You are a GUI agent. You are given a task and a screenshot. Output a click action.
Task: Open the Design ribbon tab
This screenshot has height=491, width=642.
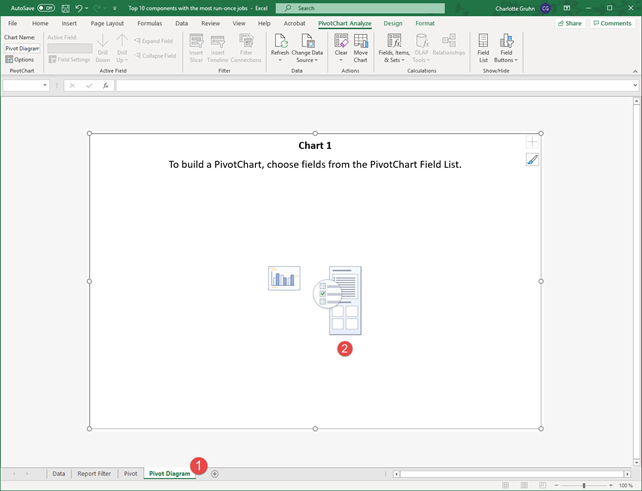pos(393,23)
